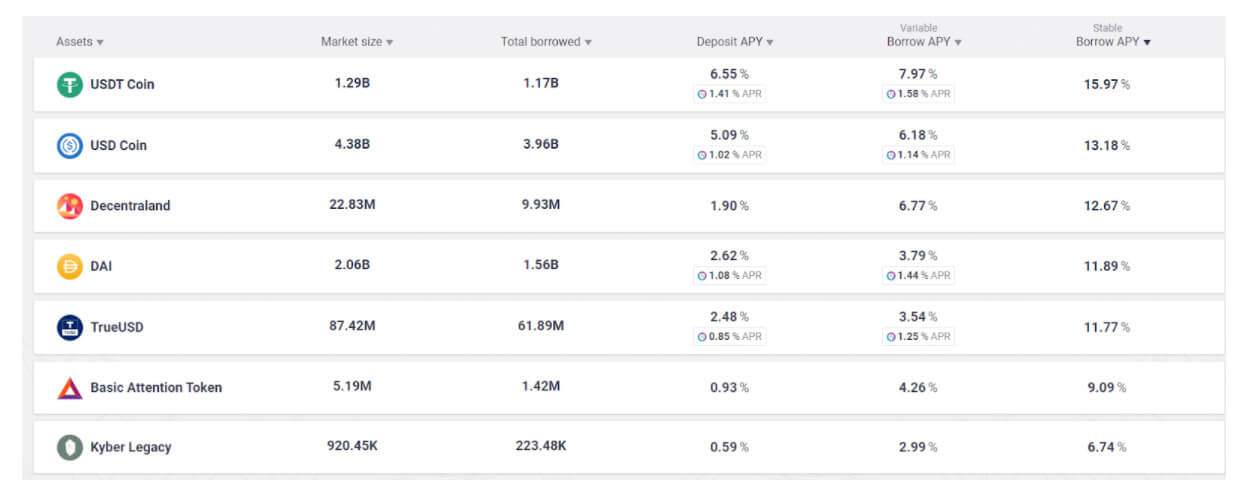Click the Kyber Legacy logo icon
This screenshot has width=1240, height=494.
click(70, 447)
